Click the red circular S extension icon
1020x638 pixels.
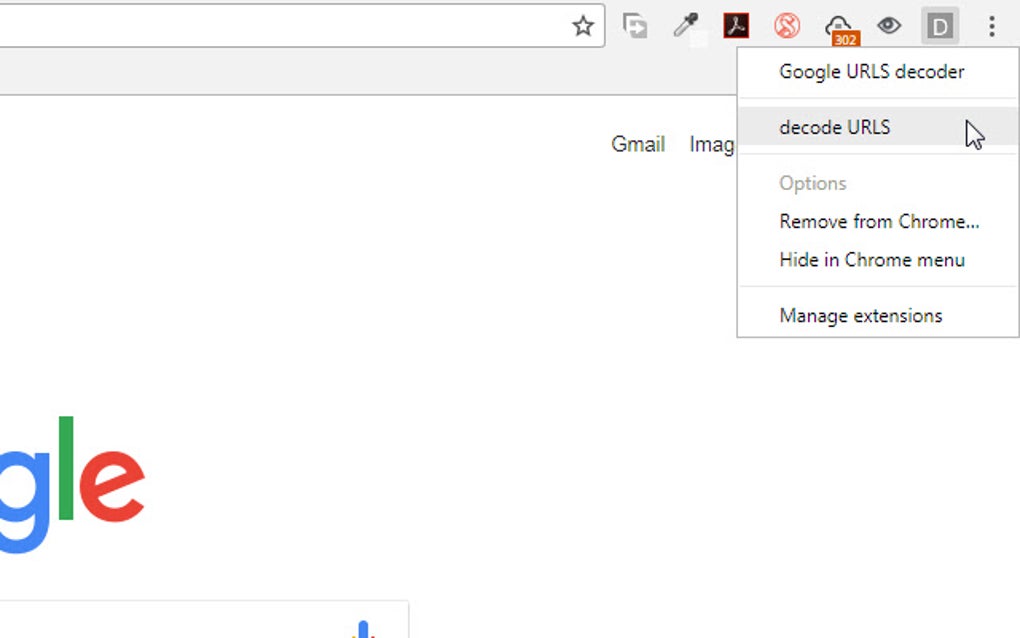pyautogui.click(x=787, y=26)
